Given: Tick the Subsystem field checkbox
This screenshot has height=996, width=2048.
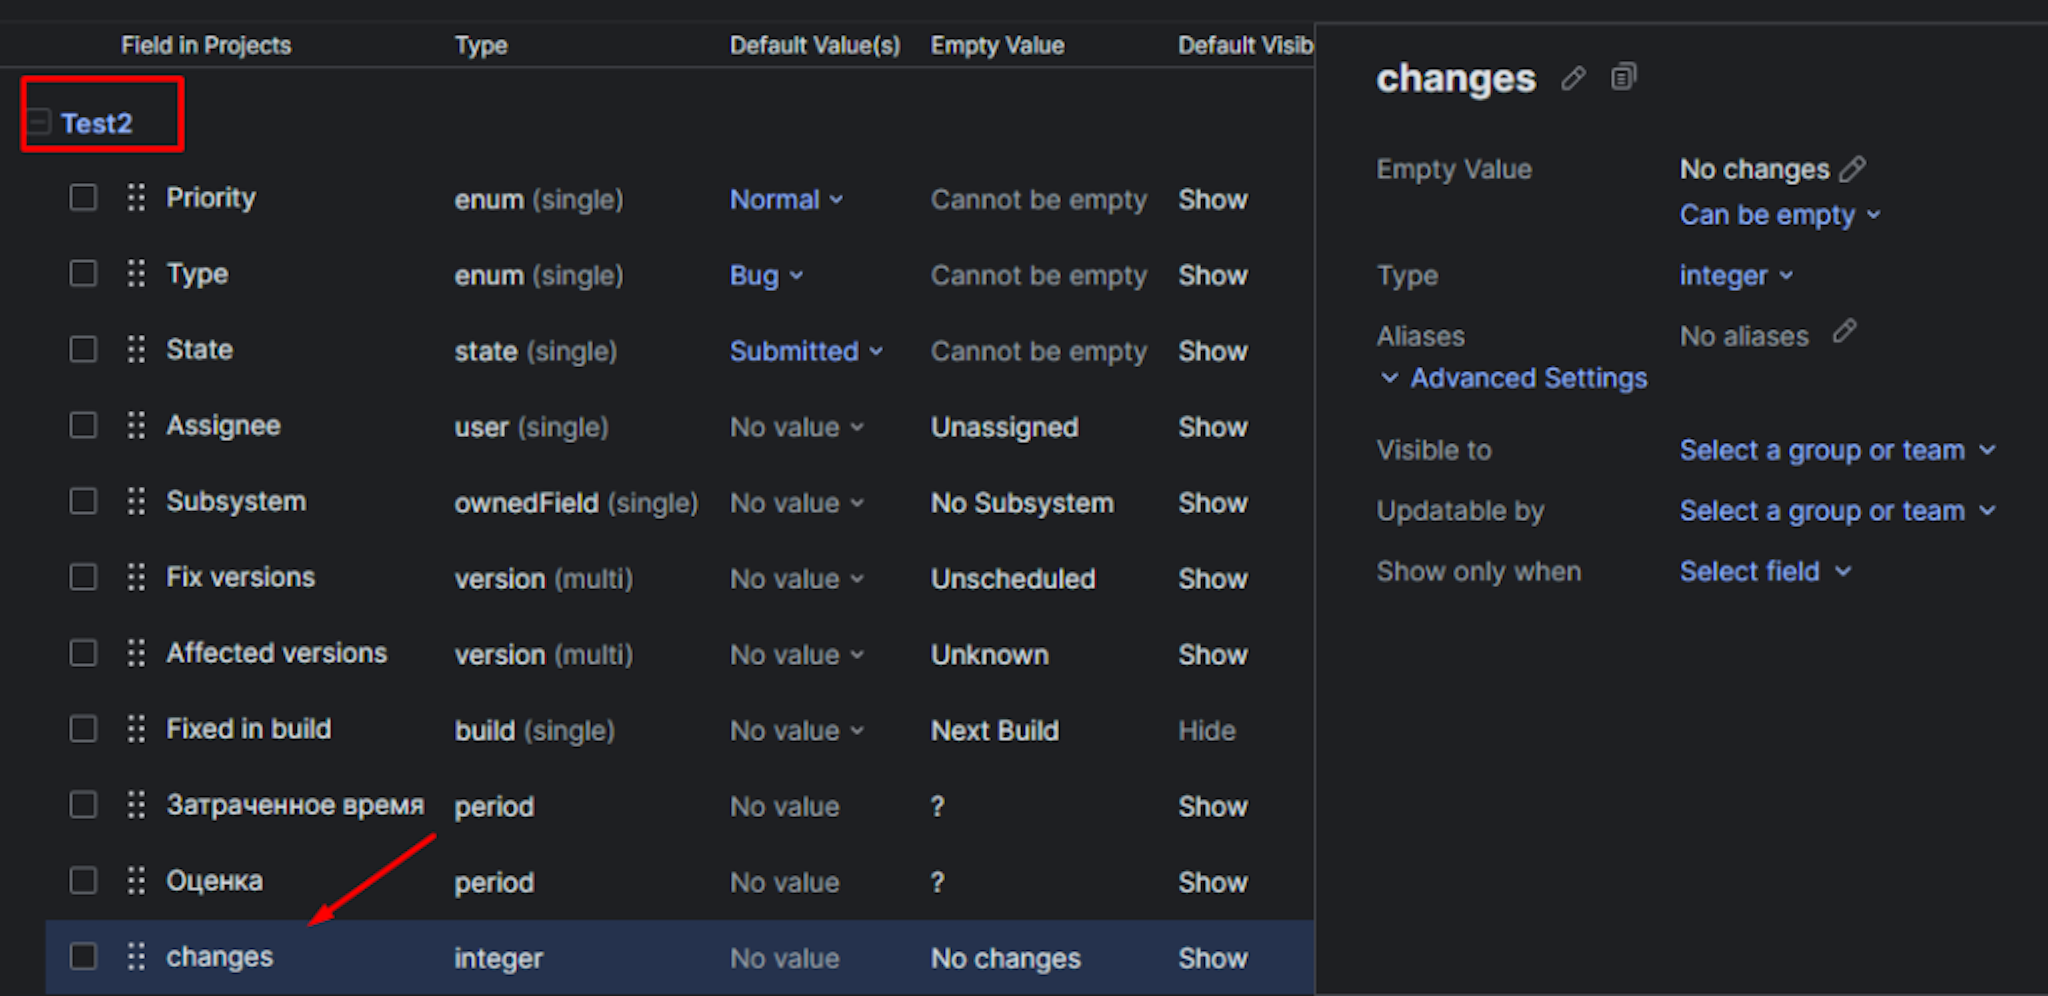Looking at the screenshot, I should click(83, 502).
